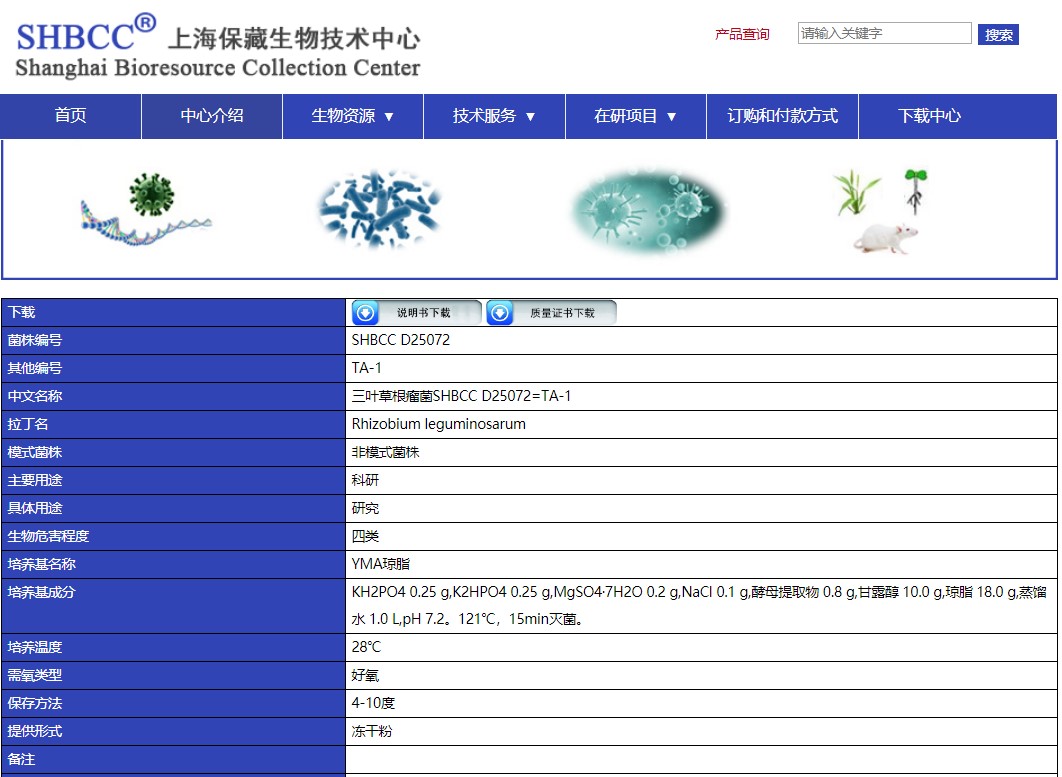
Task: Click the 请输入关键字 search input field
Action: 885,33
